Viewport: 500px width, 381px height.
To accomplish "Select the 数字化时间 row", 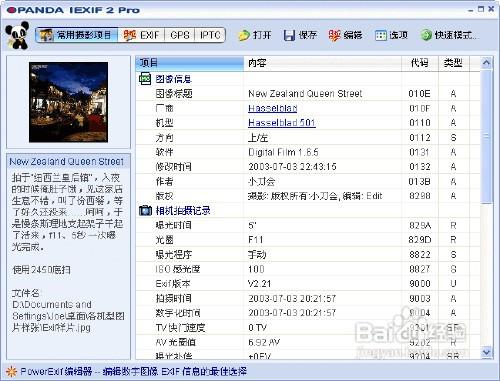I will click(x=308, y=313).
